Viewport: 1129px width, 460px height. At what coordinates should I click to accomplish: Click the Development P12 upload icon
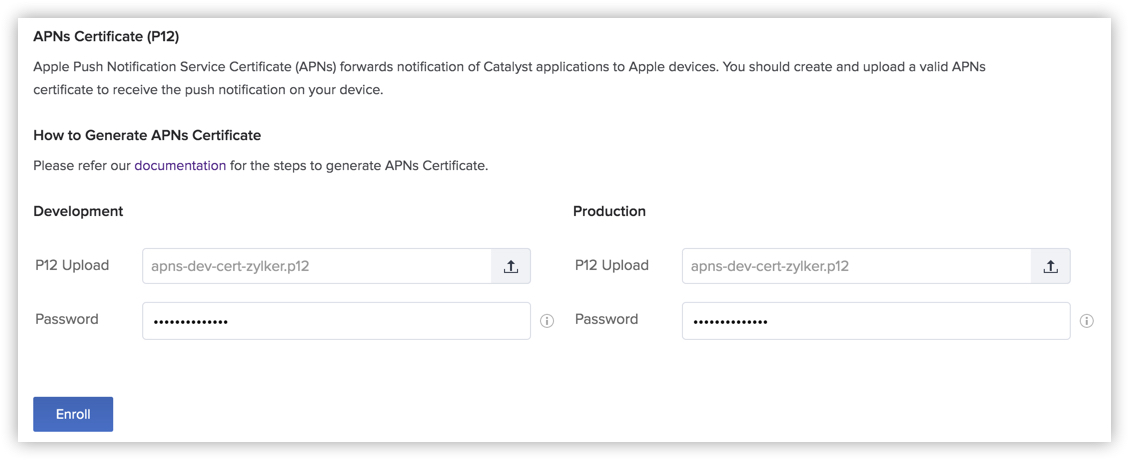[510, 266]
